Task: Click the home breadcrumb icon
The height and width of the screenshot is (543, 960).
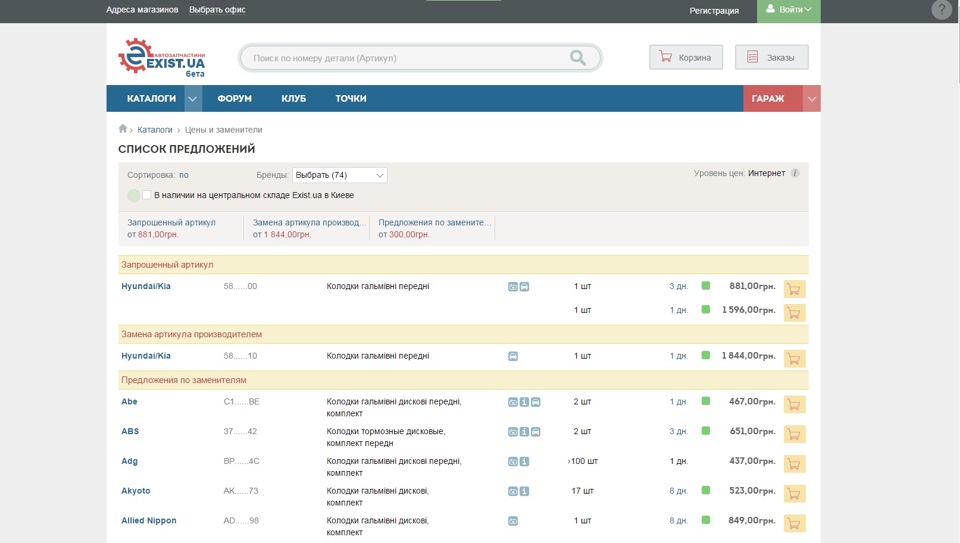Action: coord(122,129)
